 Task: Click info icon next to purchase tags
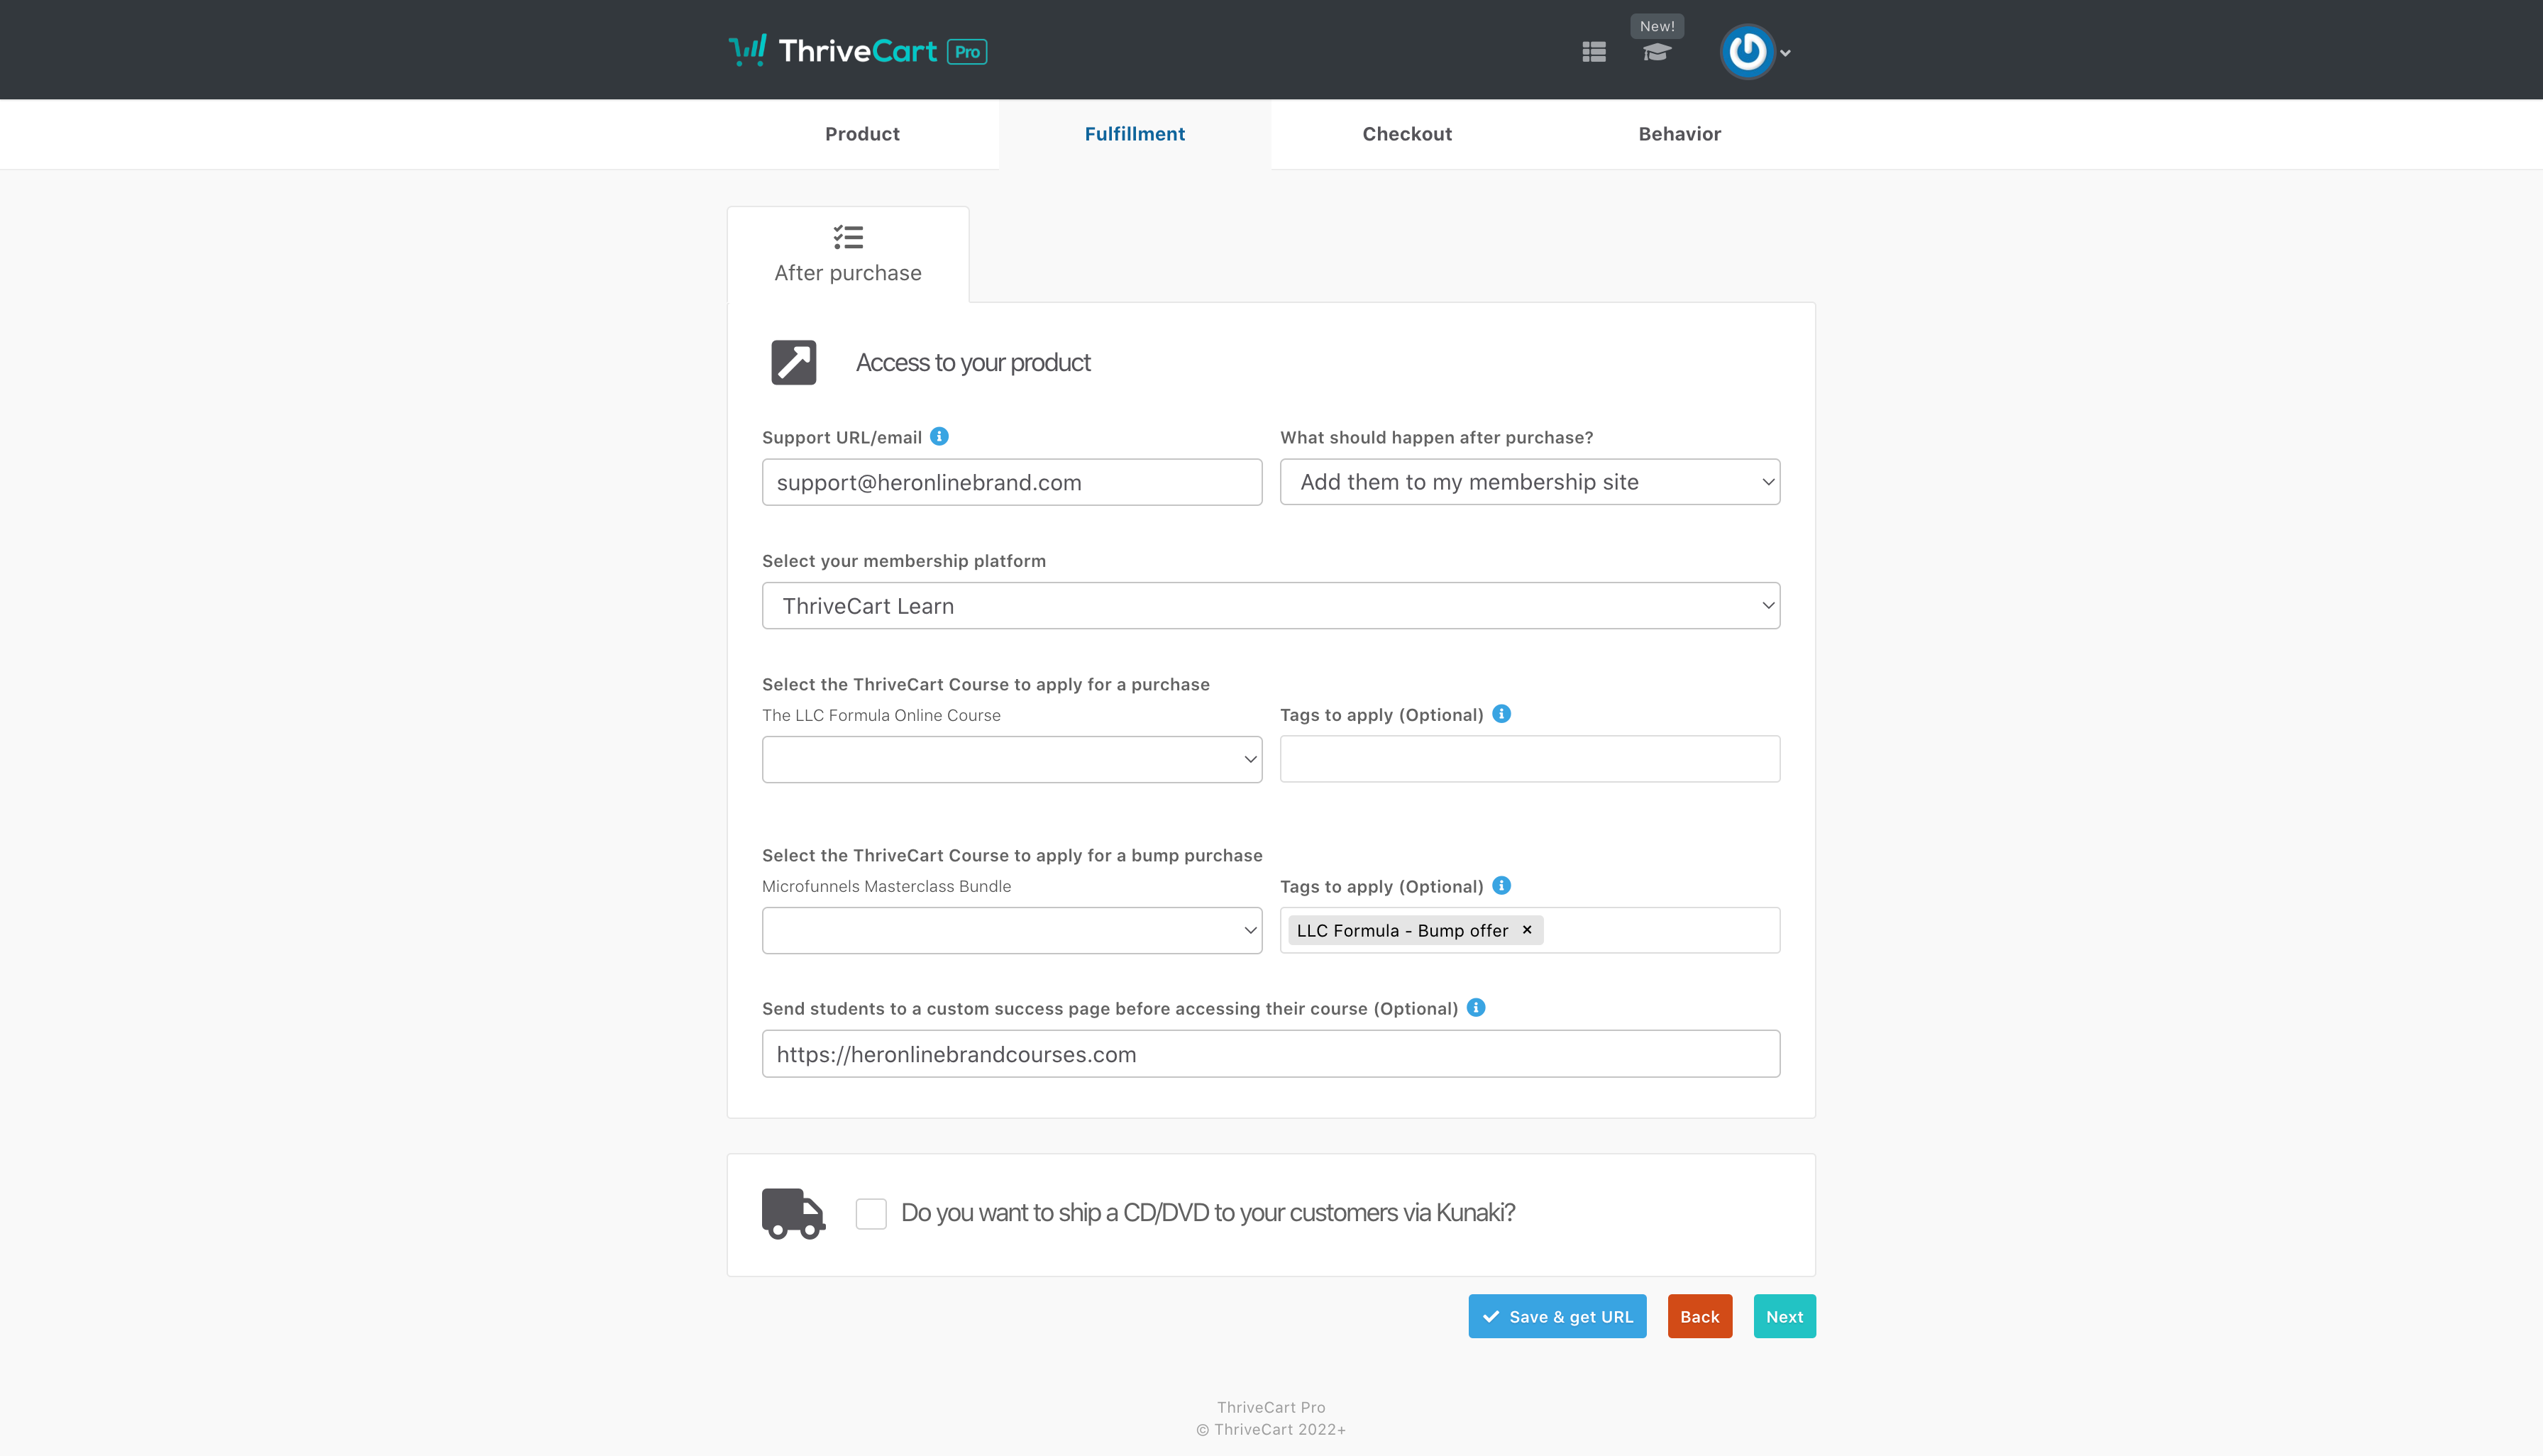[1501, 714]
